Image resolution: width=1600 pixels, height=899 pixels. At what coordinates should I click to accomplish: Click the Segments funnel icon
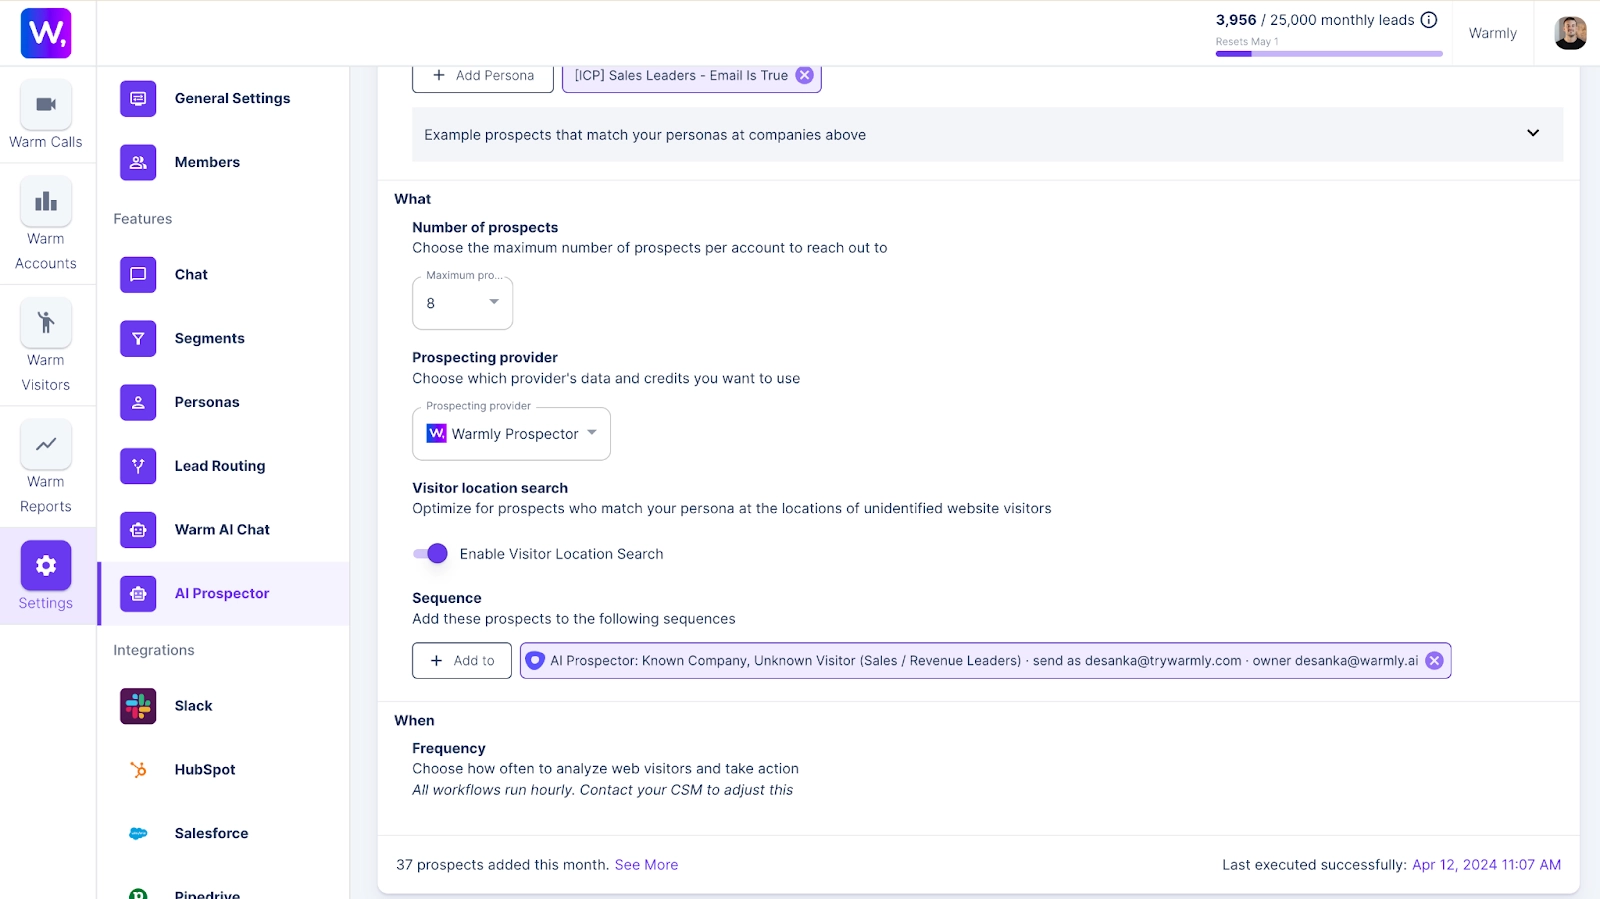[x=138, y=338]
